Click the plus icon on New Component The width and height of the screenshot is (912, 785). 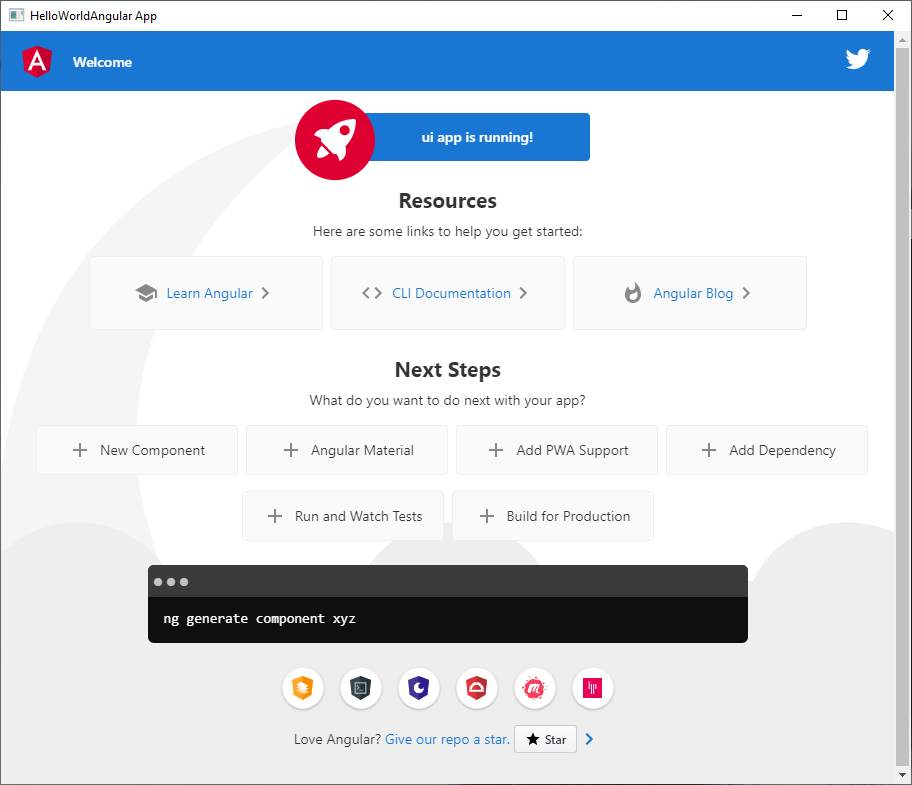(80, 450)
